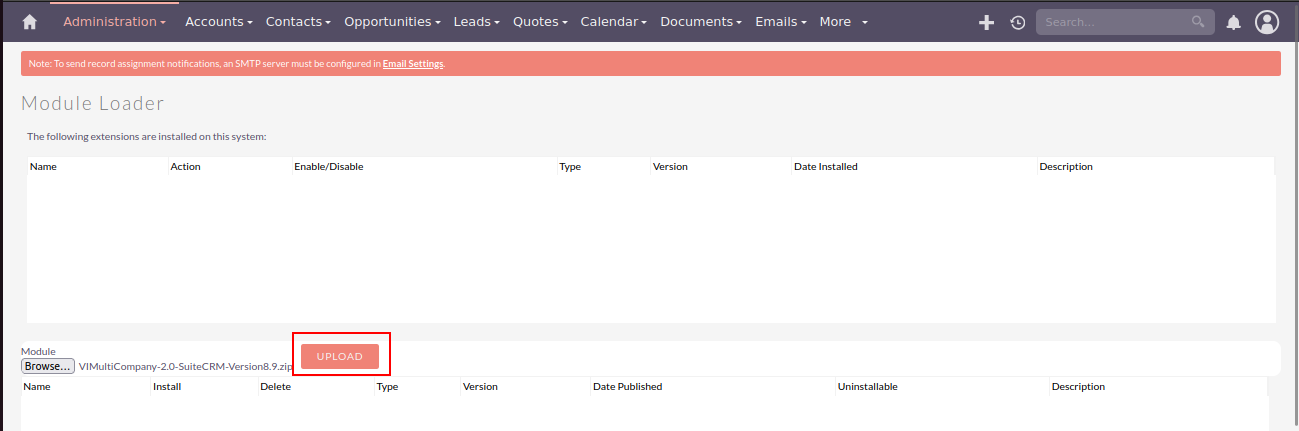Click the Home icon in navbar
This screenshot has height=431, width=1299.
pos(29,22)
